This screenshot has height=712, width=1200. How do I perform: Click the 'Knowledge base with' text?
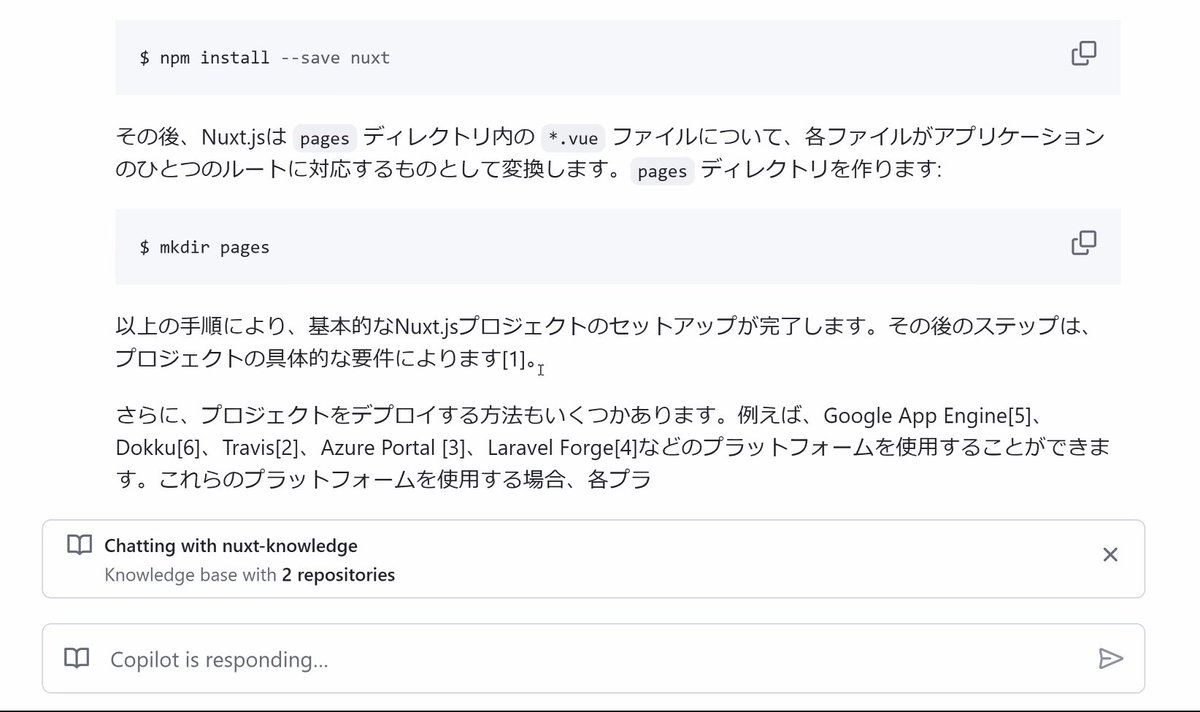(190, 575)
